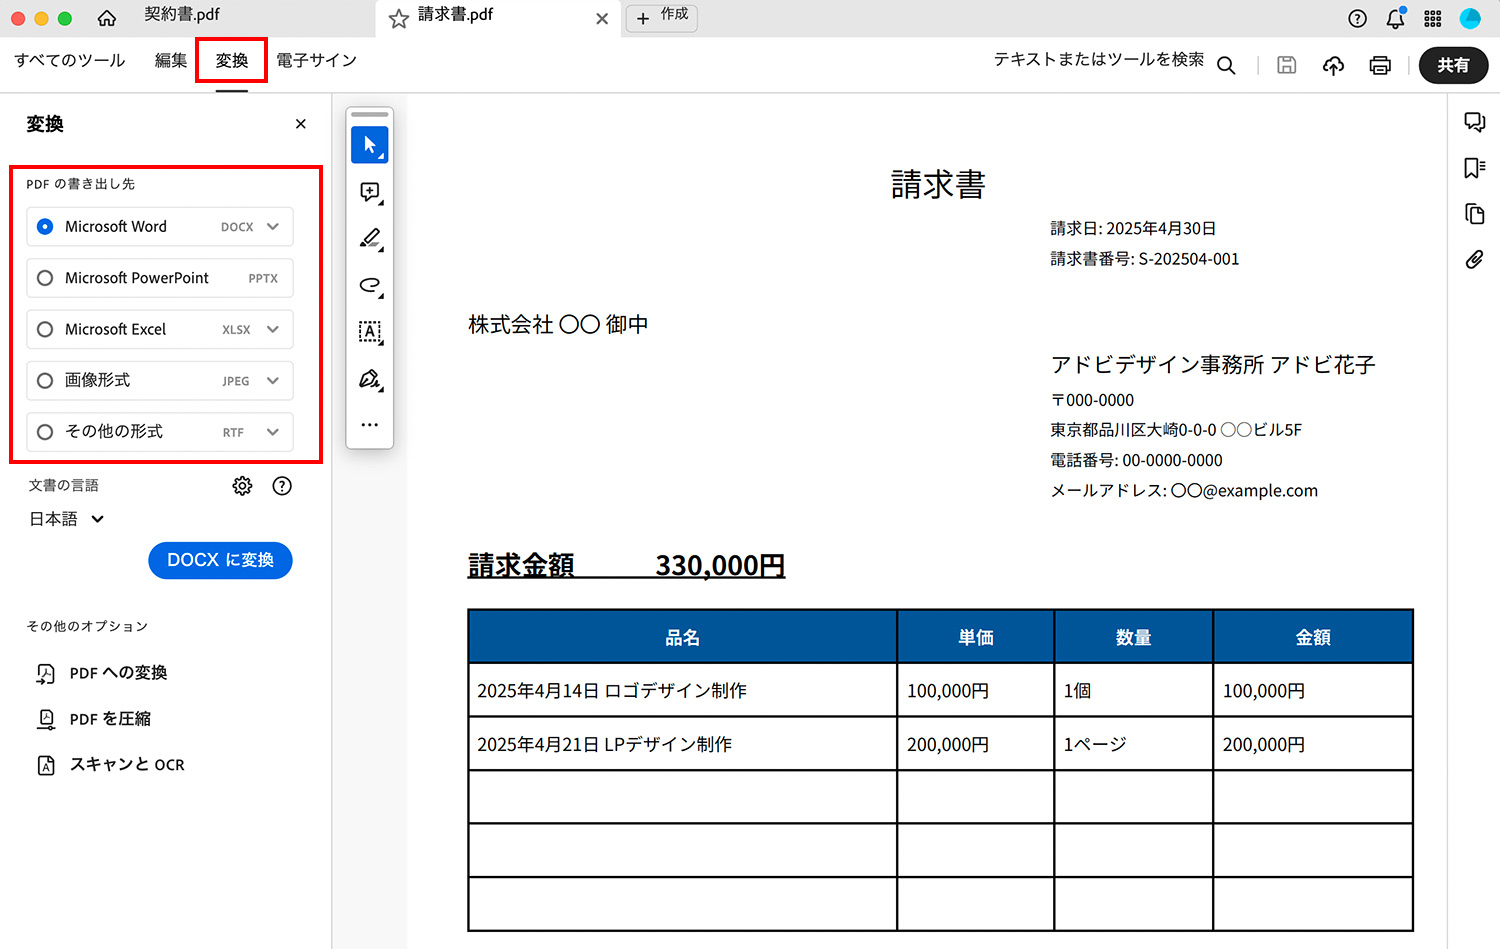Select その他の形式 radio button
The width and height of the screenshot is (1500, 949).
(45, 432)
